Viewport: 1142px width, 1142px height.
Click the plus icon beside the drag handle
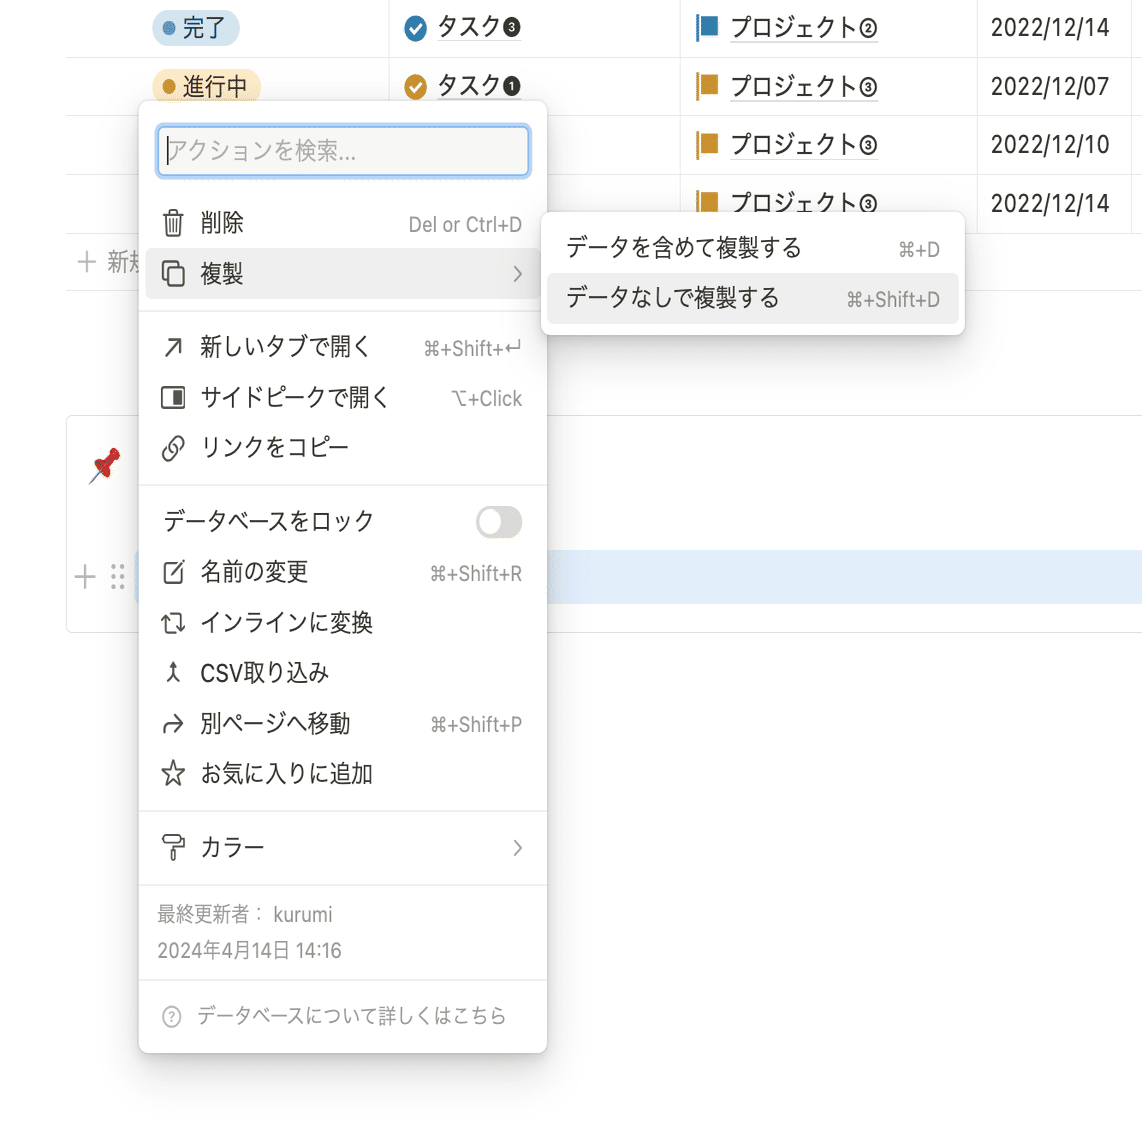[85, 576]
